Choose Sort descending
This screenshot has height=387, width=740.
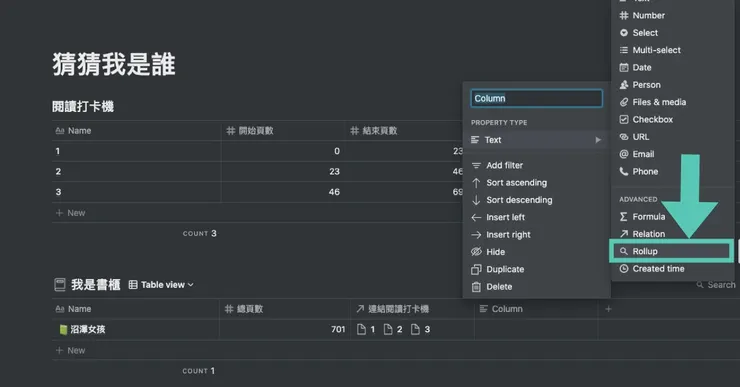click(536, 200)
